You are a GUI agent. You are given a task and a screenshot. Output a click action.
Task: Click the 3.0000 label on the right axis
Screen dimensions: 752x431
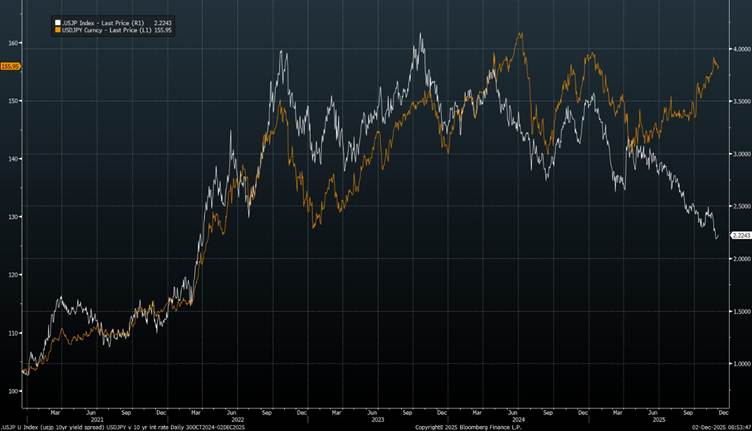[x=741, y=154]
